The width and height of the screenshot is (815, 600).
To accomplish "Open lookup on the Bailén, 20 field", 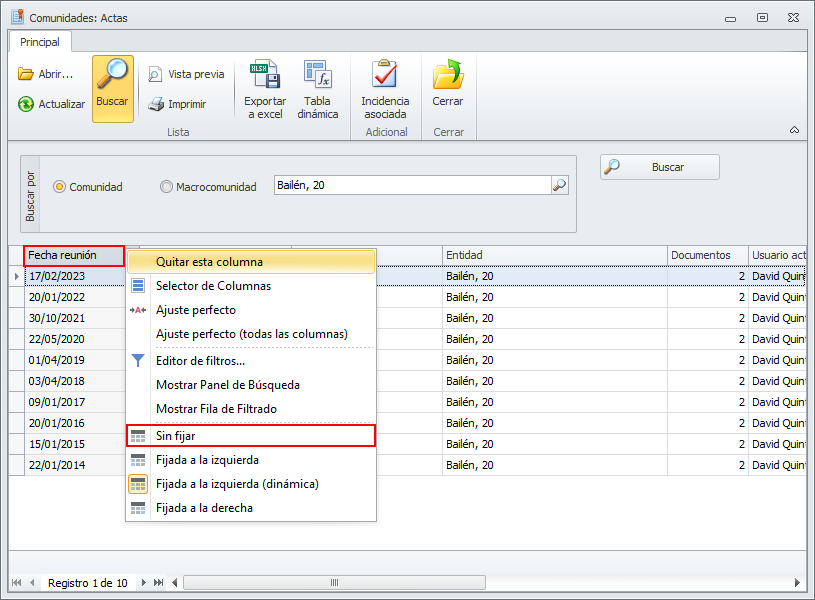I will [559, 185].
